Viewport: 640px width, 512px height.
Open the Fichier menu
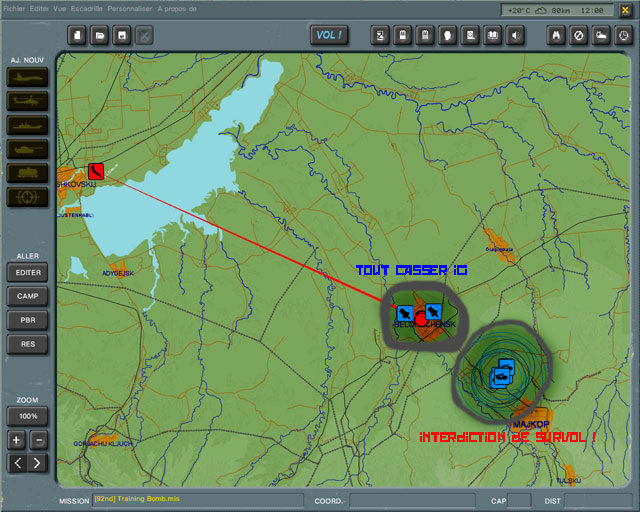pos(14,9)
